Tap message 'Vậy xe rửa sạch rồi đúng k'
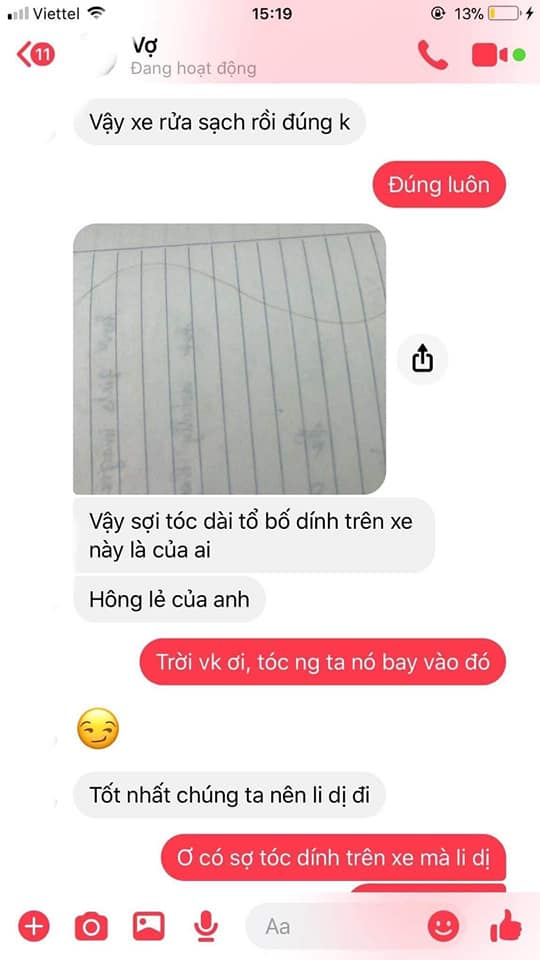Viewport: 540px width, 960px height. pyautogui.click(x=220, y=122)
